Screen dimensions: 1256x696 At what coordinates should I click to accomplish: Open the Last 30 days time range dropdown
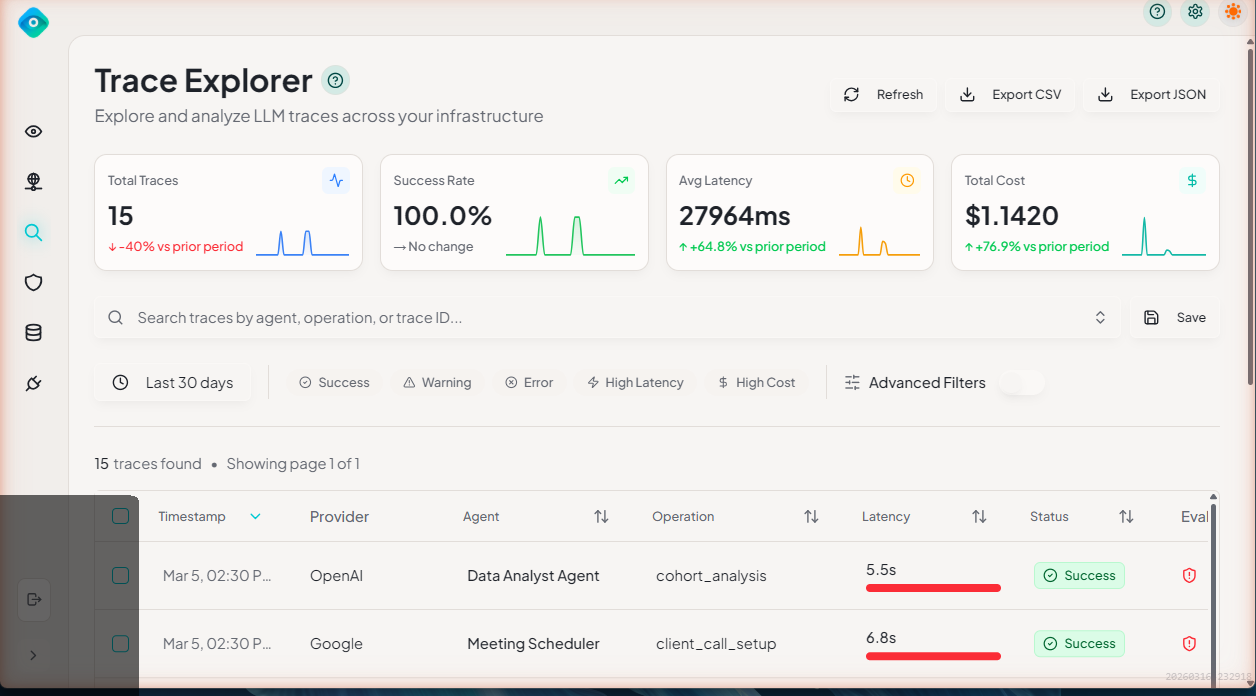[x=173, y=383]
